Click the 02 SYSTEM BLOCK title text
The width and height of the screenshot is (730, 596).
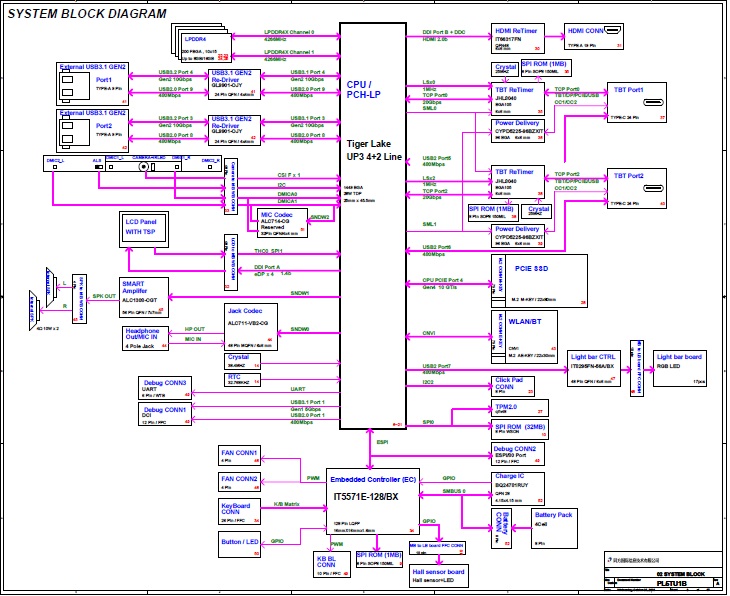point(681,574)
